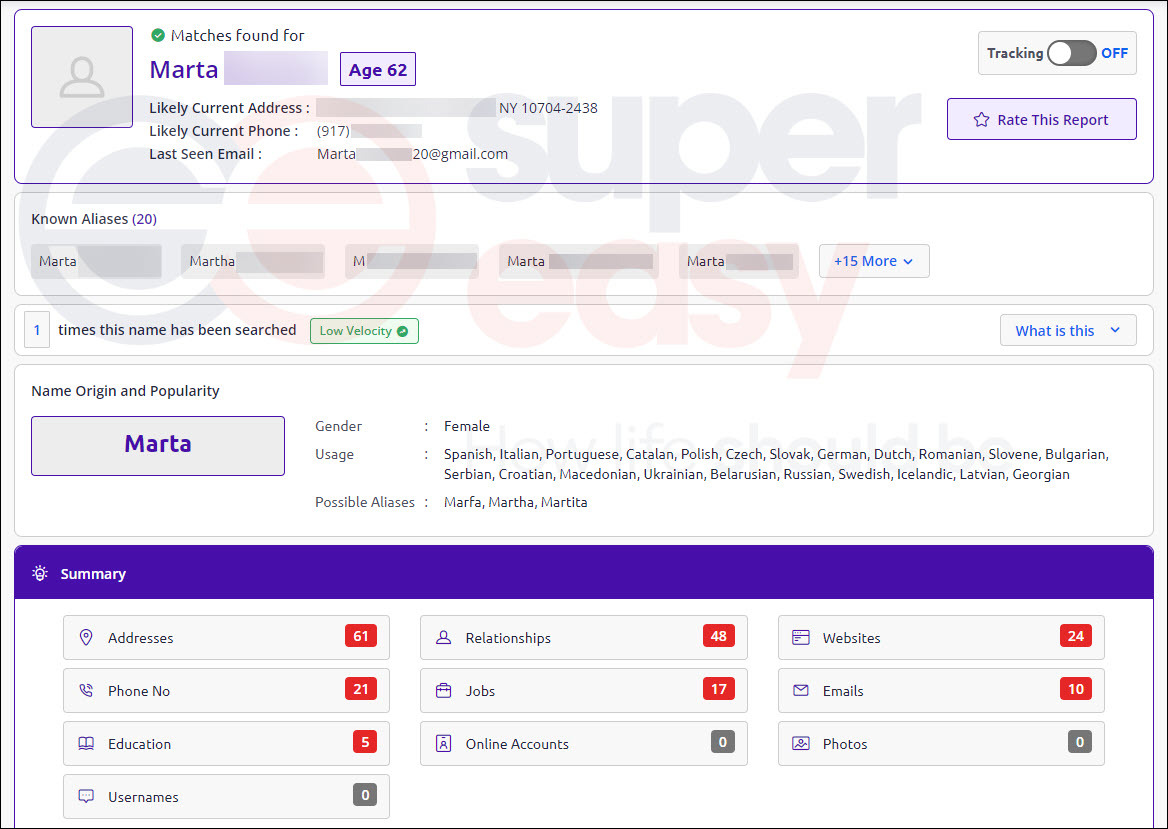Click the Marta name origin card
This screenshot has width=1168, height=829.
coord(158,445)
